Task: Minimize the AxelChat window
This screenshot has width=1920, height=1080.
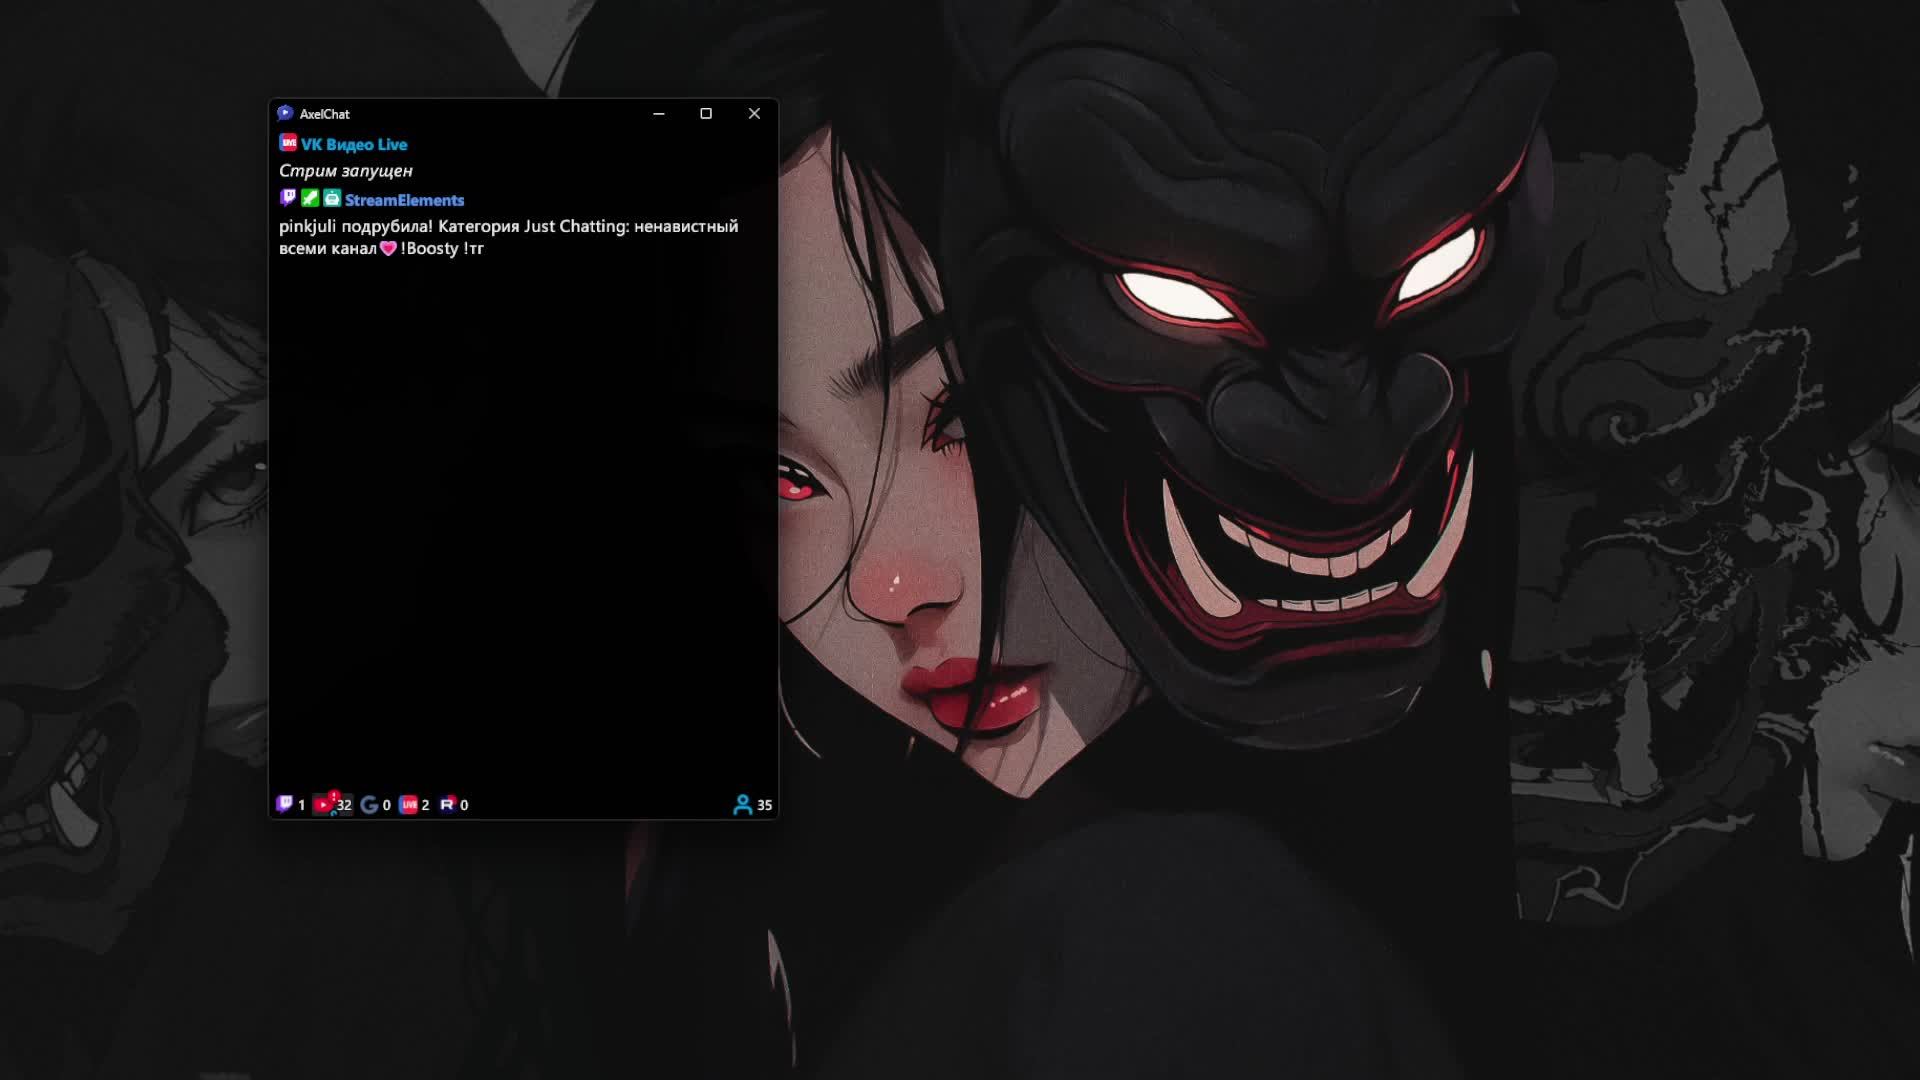Action: [x=659, y=114]
